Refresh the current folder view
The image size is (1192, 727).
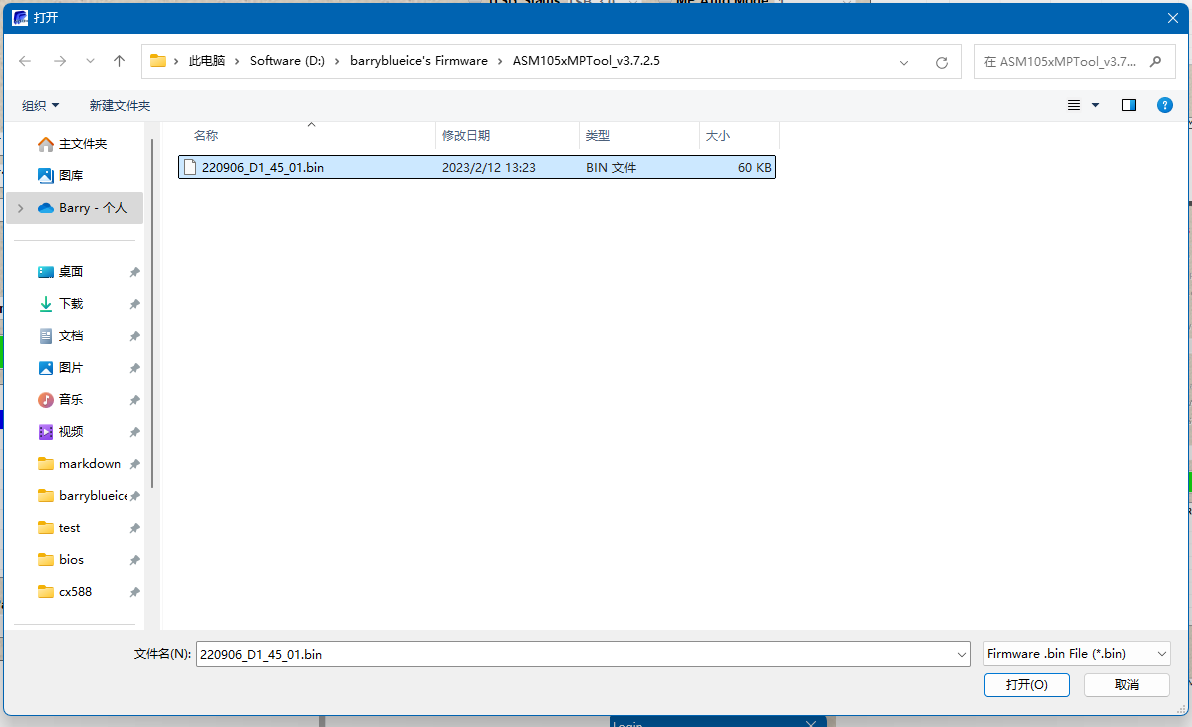coord(942,62)
